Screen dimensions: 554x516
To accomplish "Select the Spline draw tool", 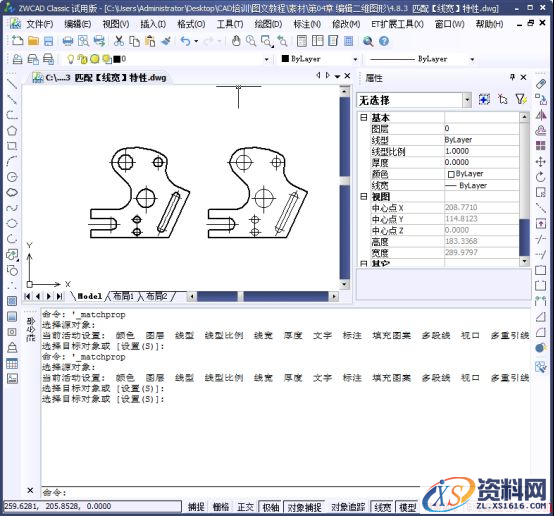I will (x=12, y=208).
